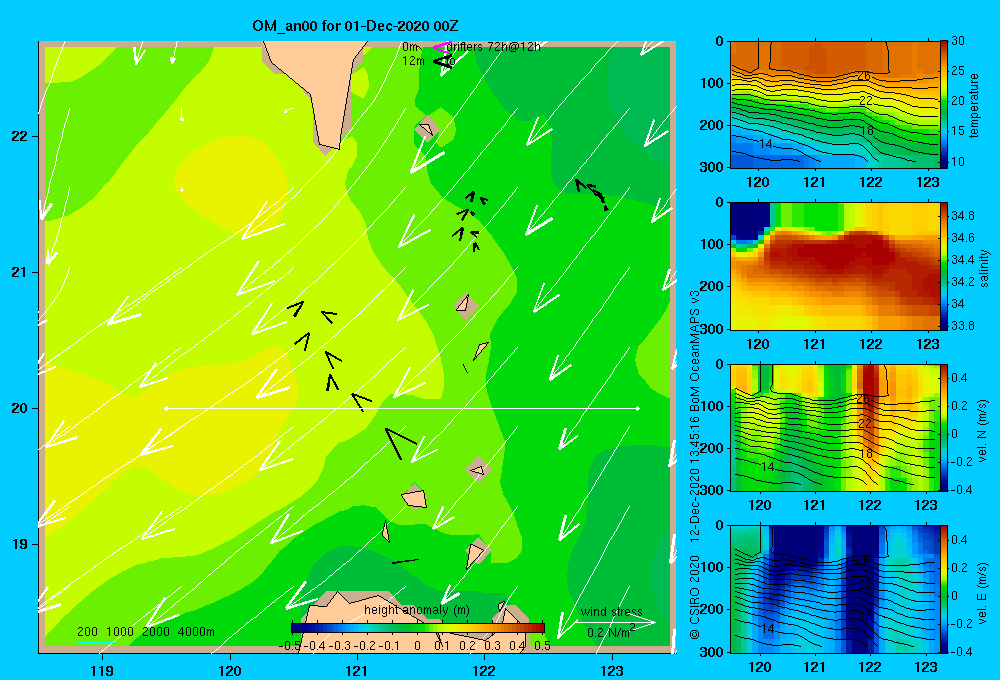
Task: Click the '-0.5' tick on height anomaly bar
Action: point(290,646)
